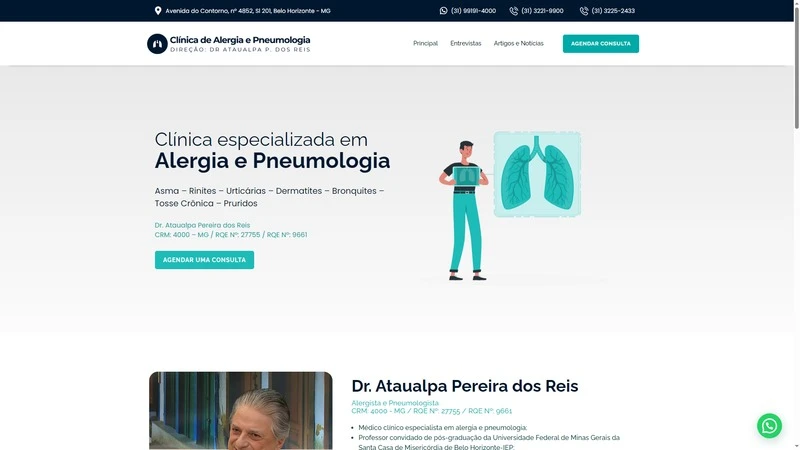Viewport: 800px width, 450px height.
Task: Click 'Alergista e Pneumologista' subtitle text
Action: (x=395, y=403)
